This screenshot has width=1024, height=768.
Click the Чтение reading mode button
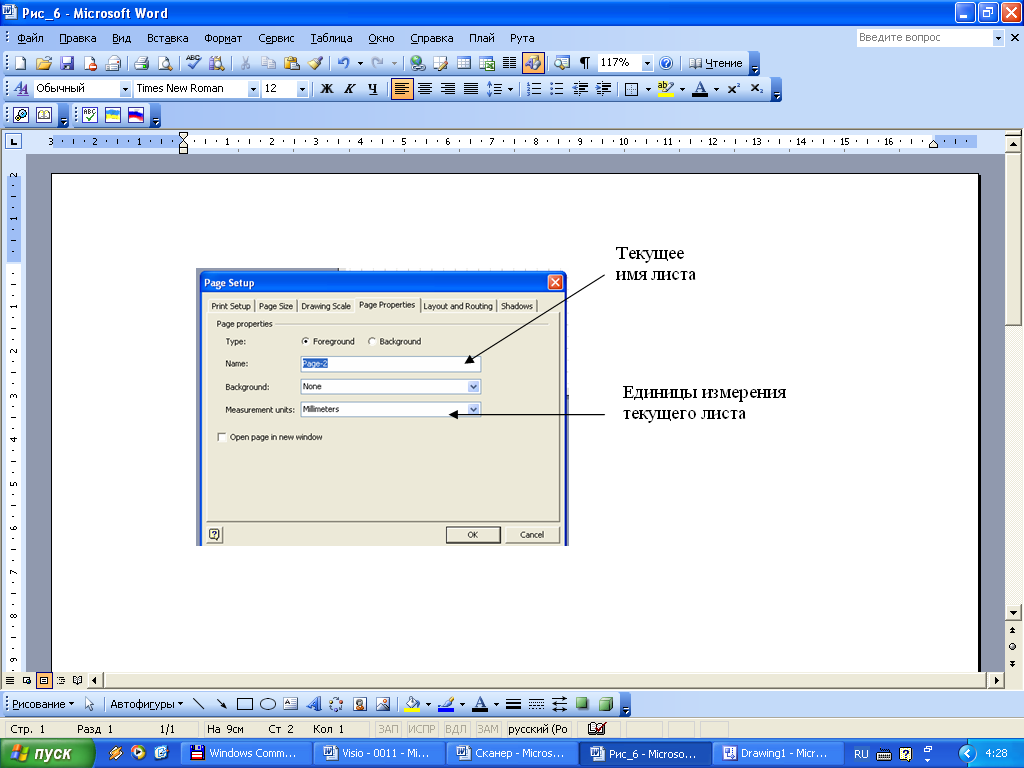(716, 63)
